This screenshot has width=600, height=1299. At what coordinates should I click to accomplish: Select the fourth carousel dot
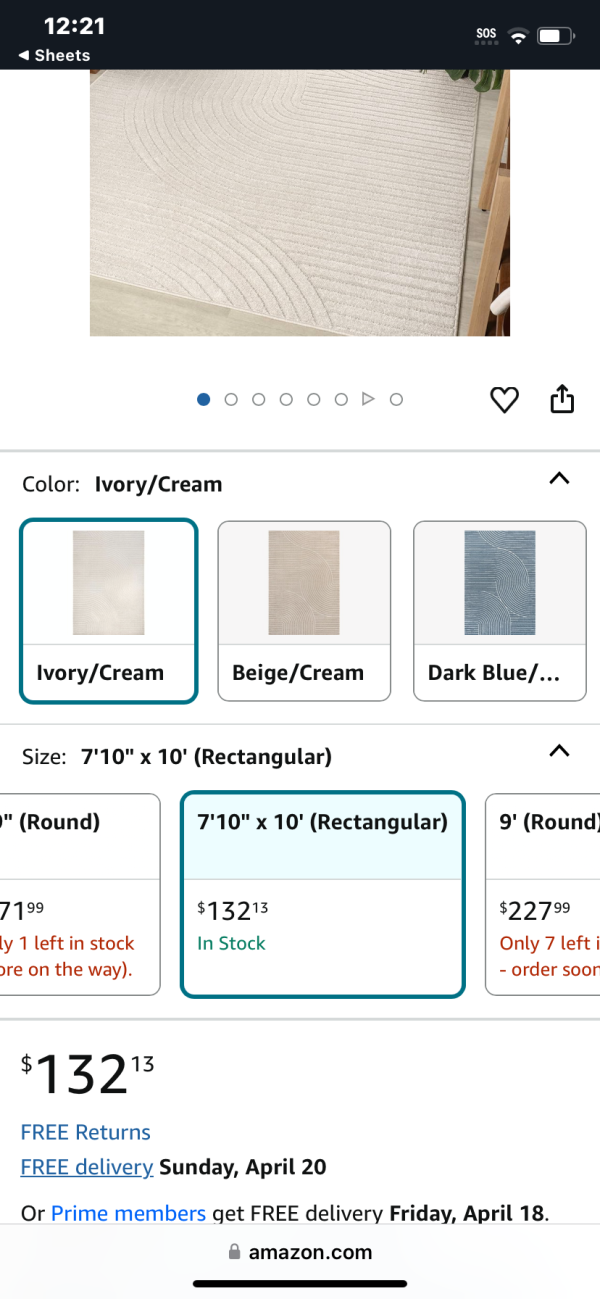(x=286, y=399)
